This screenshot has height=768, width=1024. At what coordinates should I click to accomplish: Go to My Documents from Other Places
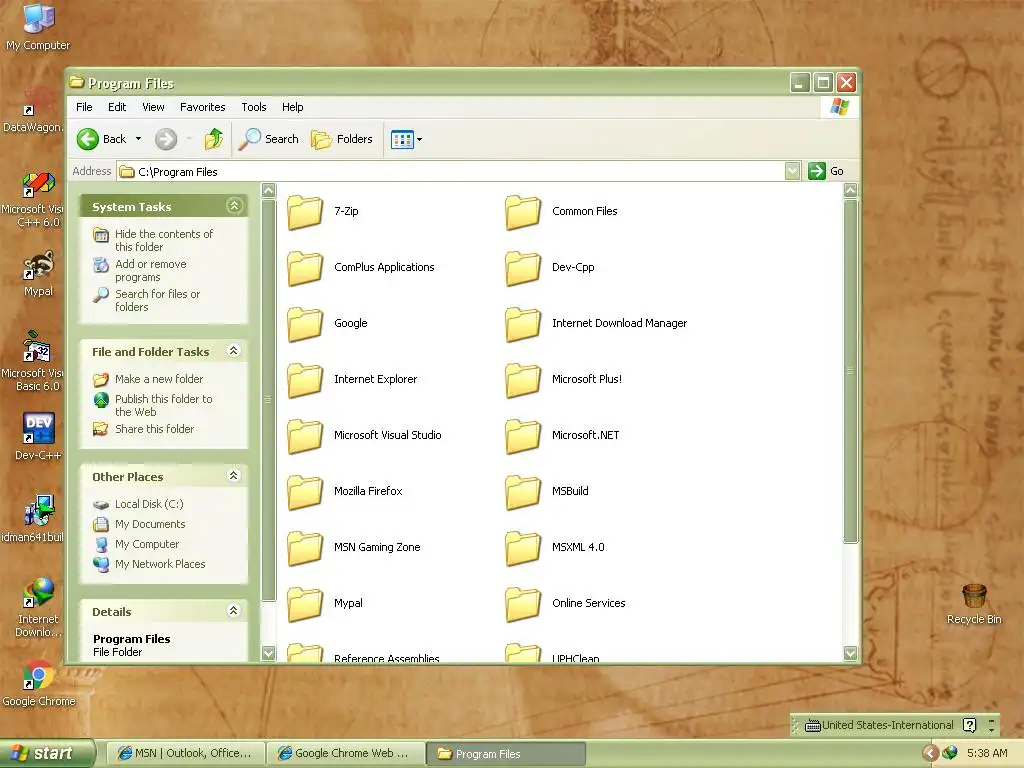pos(139,524)
